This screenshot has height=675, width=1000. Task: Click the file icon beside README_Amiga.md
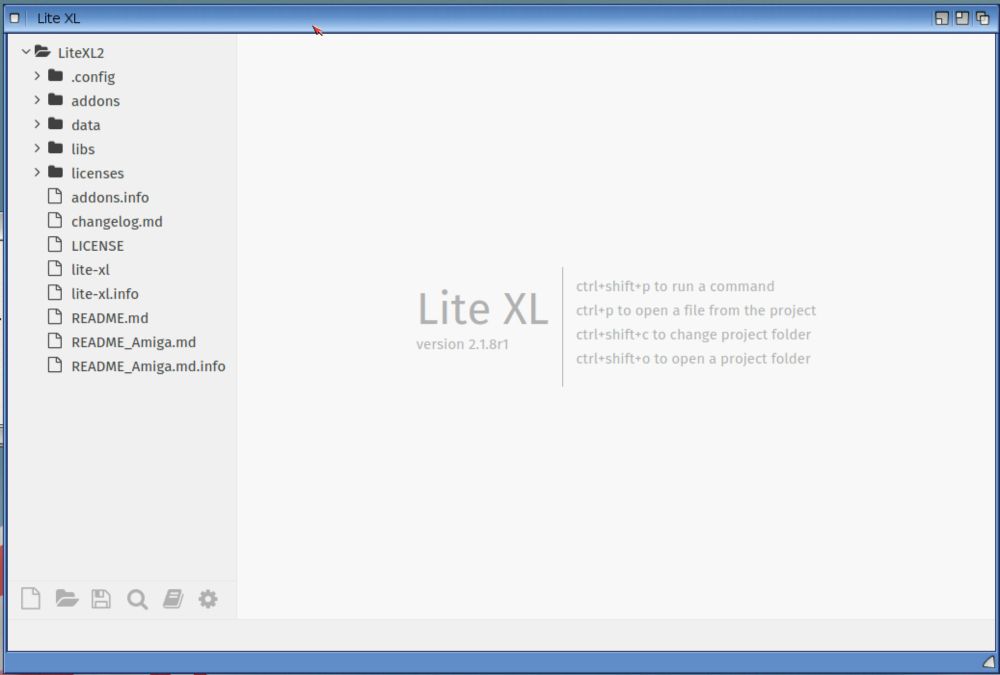55,341
